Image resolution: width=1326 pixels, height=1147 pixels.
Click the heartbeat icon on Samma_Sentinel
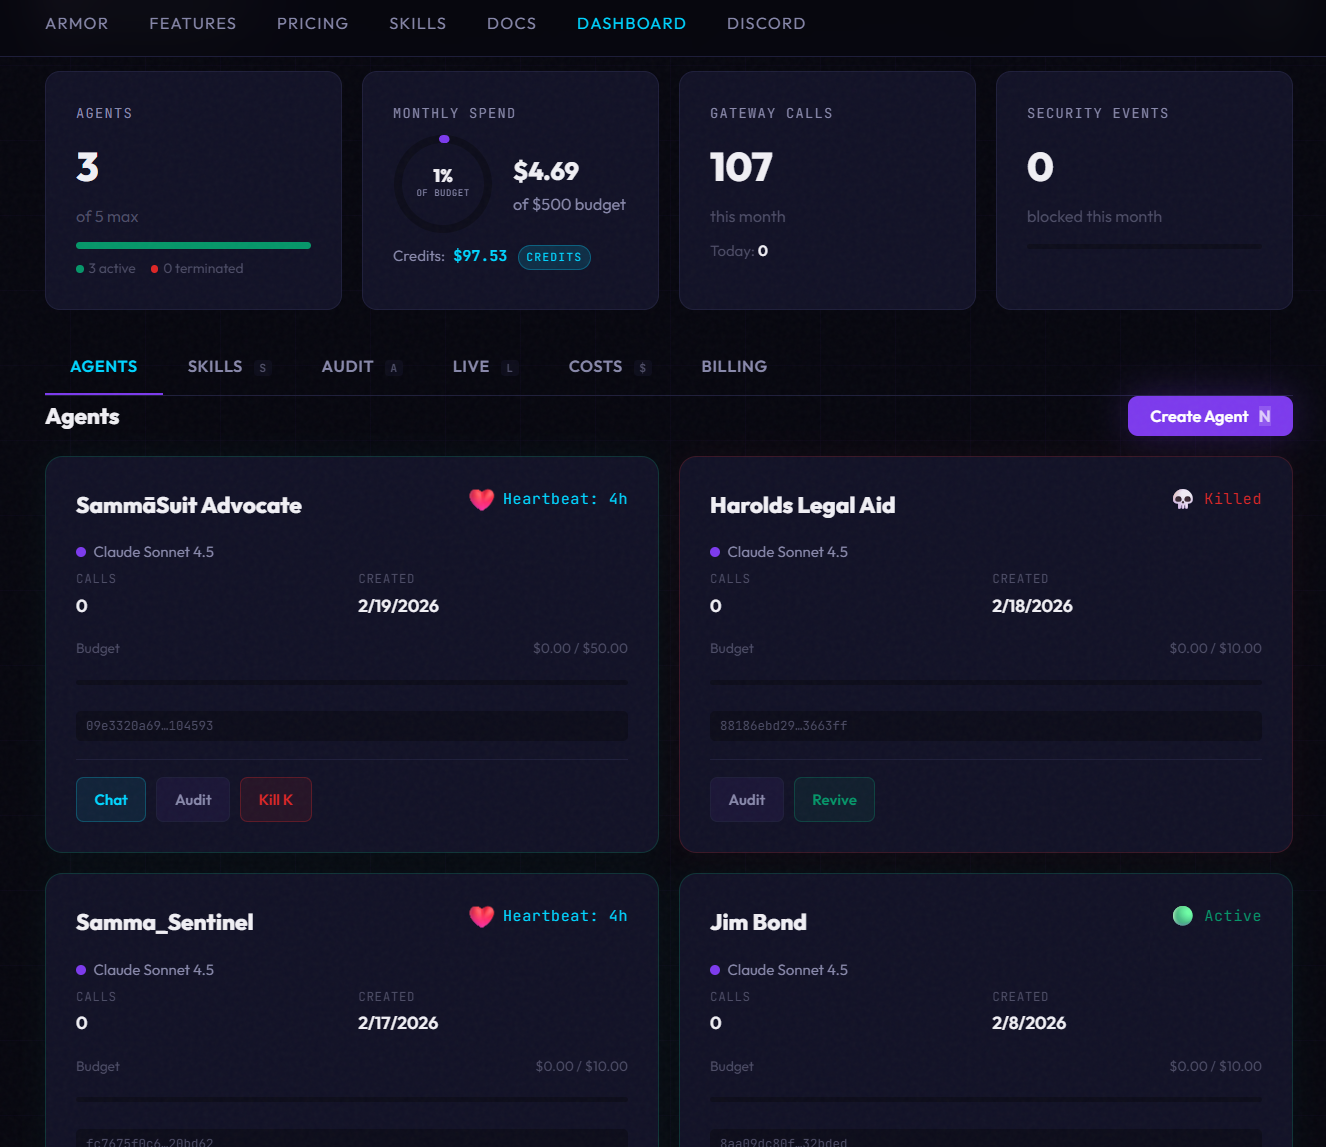[481, 916]
